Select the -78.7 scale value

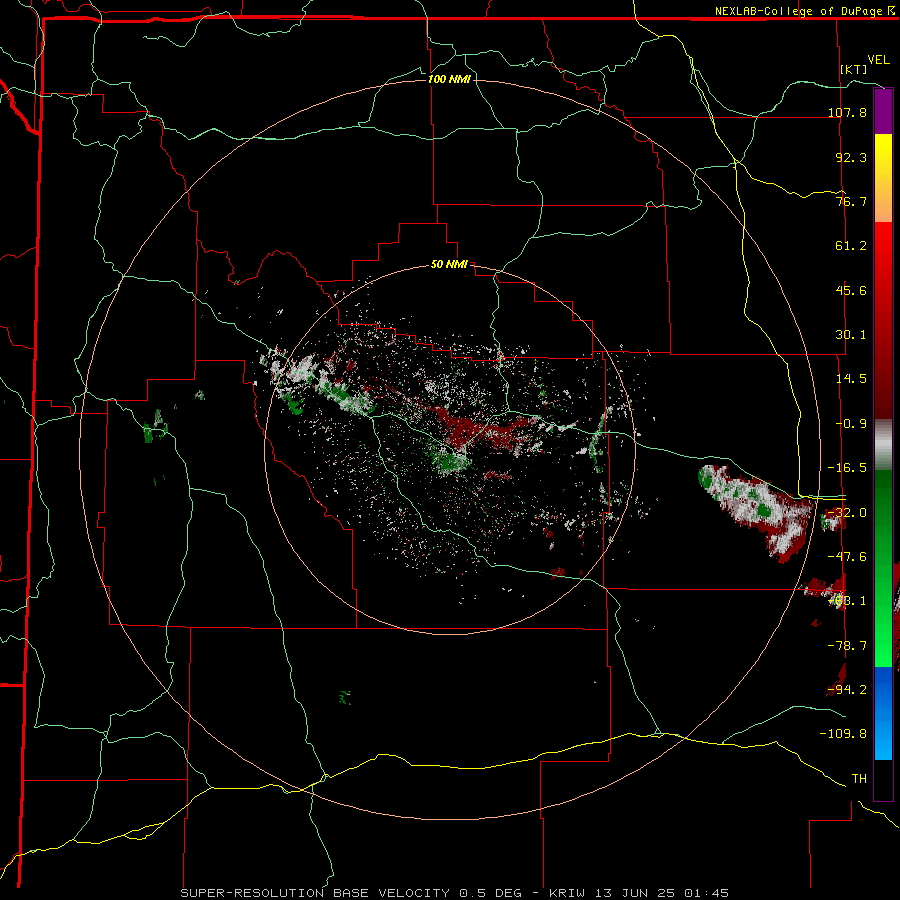coord(847,645)
